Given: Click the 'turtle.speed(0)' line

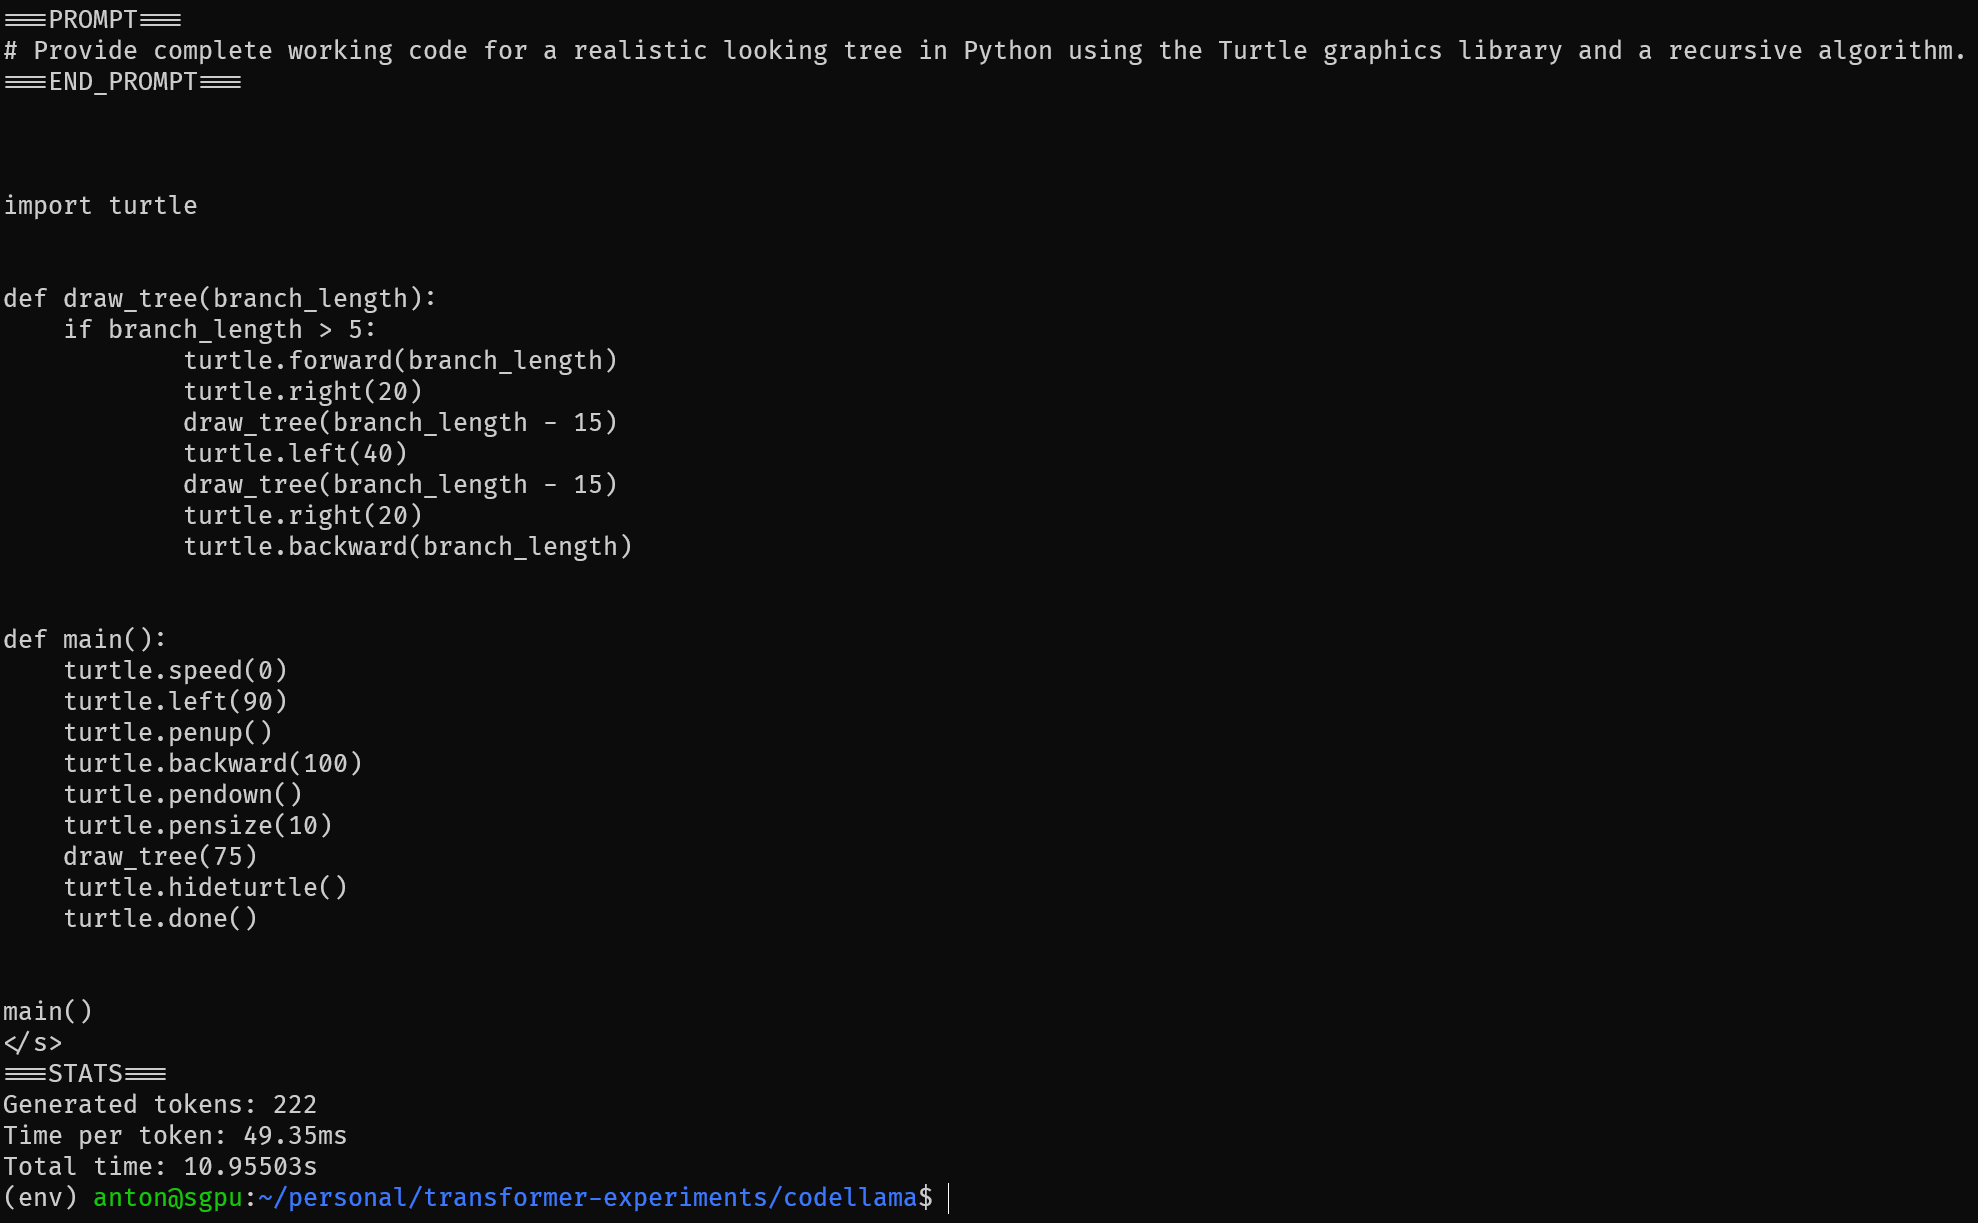Looking at the screenshot, I should point(175,670).
